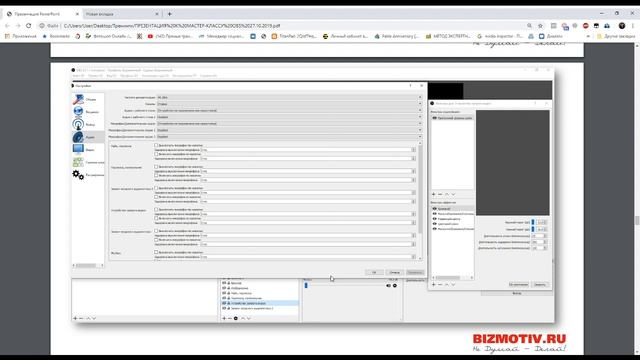Open the Mic/Auxiliary audio device 2 dropdown

click(289, 130)
